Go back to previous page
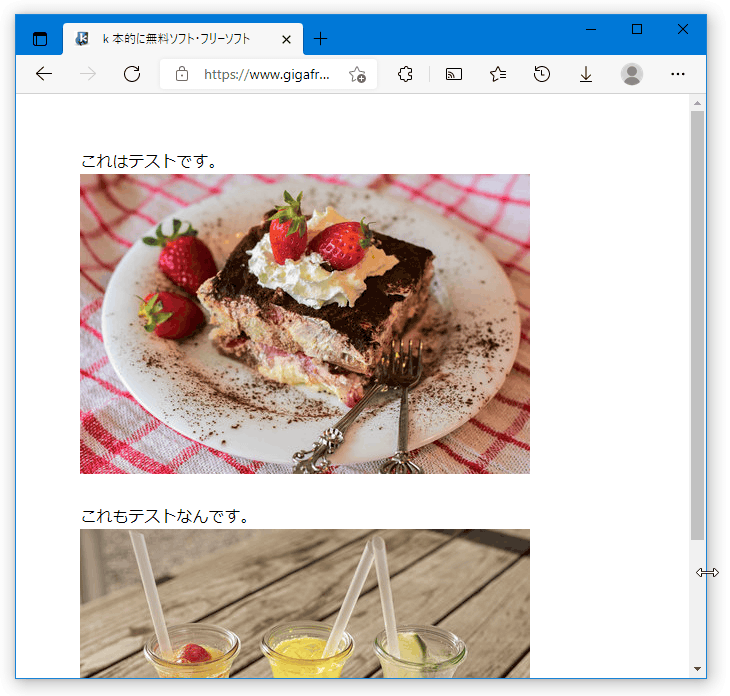Image resolution: width=730 pixels, height=696 pixels. [x=44, y=74]
